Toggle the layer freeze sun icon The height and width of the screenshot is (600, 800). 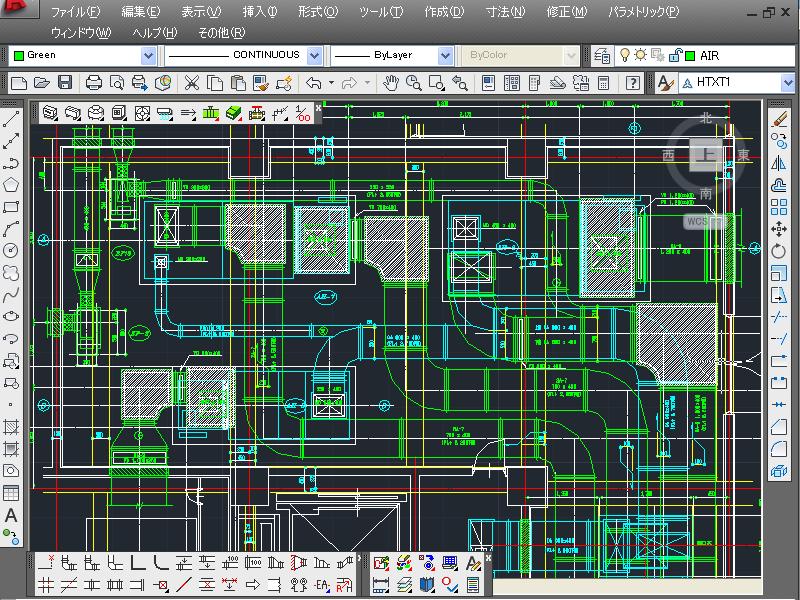(643, 56)
